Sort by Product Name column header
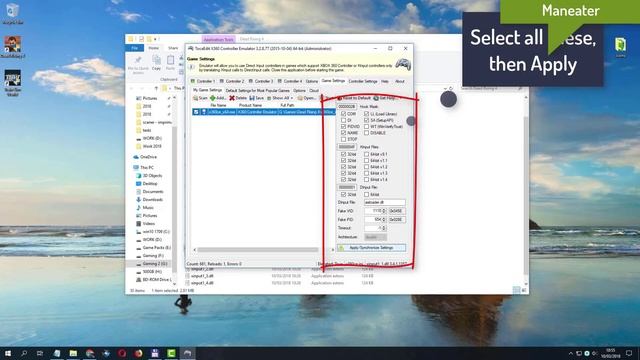640x360 pixels. [x=250, y=105]
